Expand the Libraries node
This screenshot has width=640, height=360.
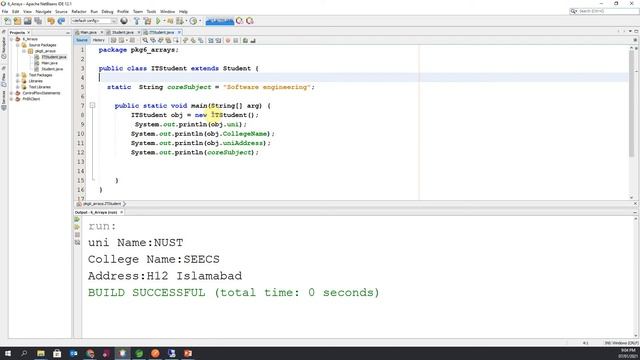point(18,81)
